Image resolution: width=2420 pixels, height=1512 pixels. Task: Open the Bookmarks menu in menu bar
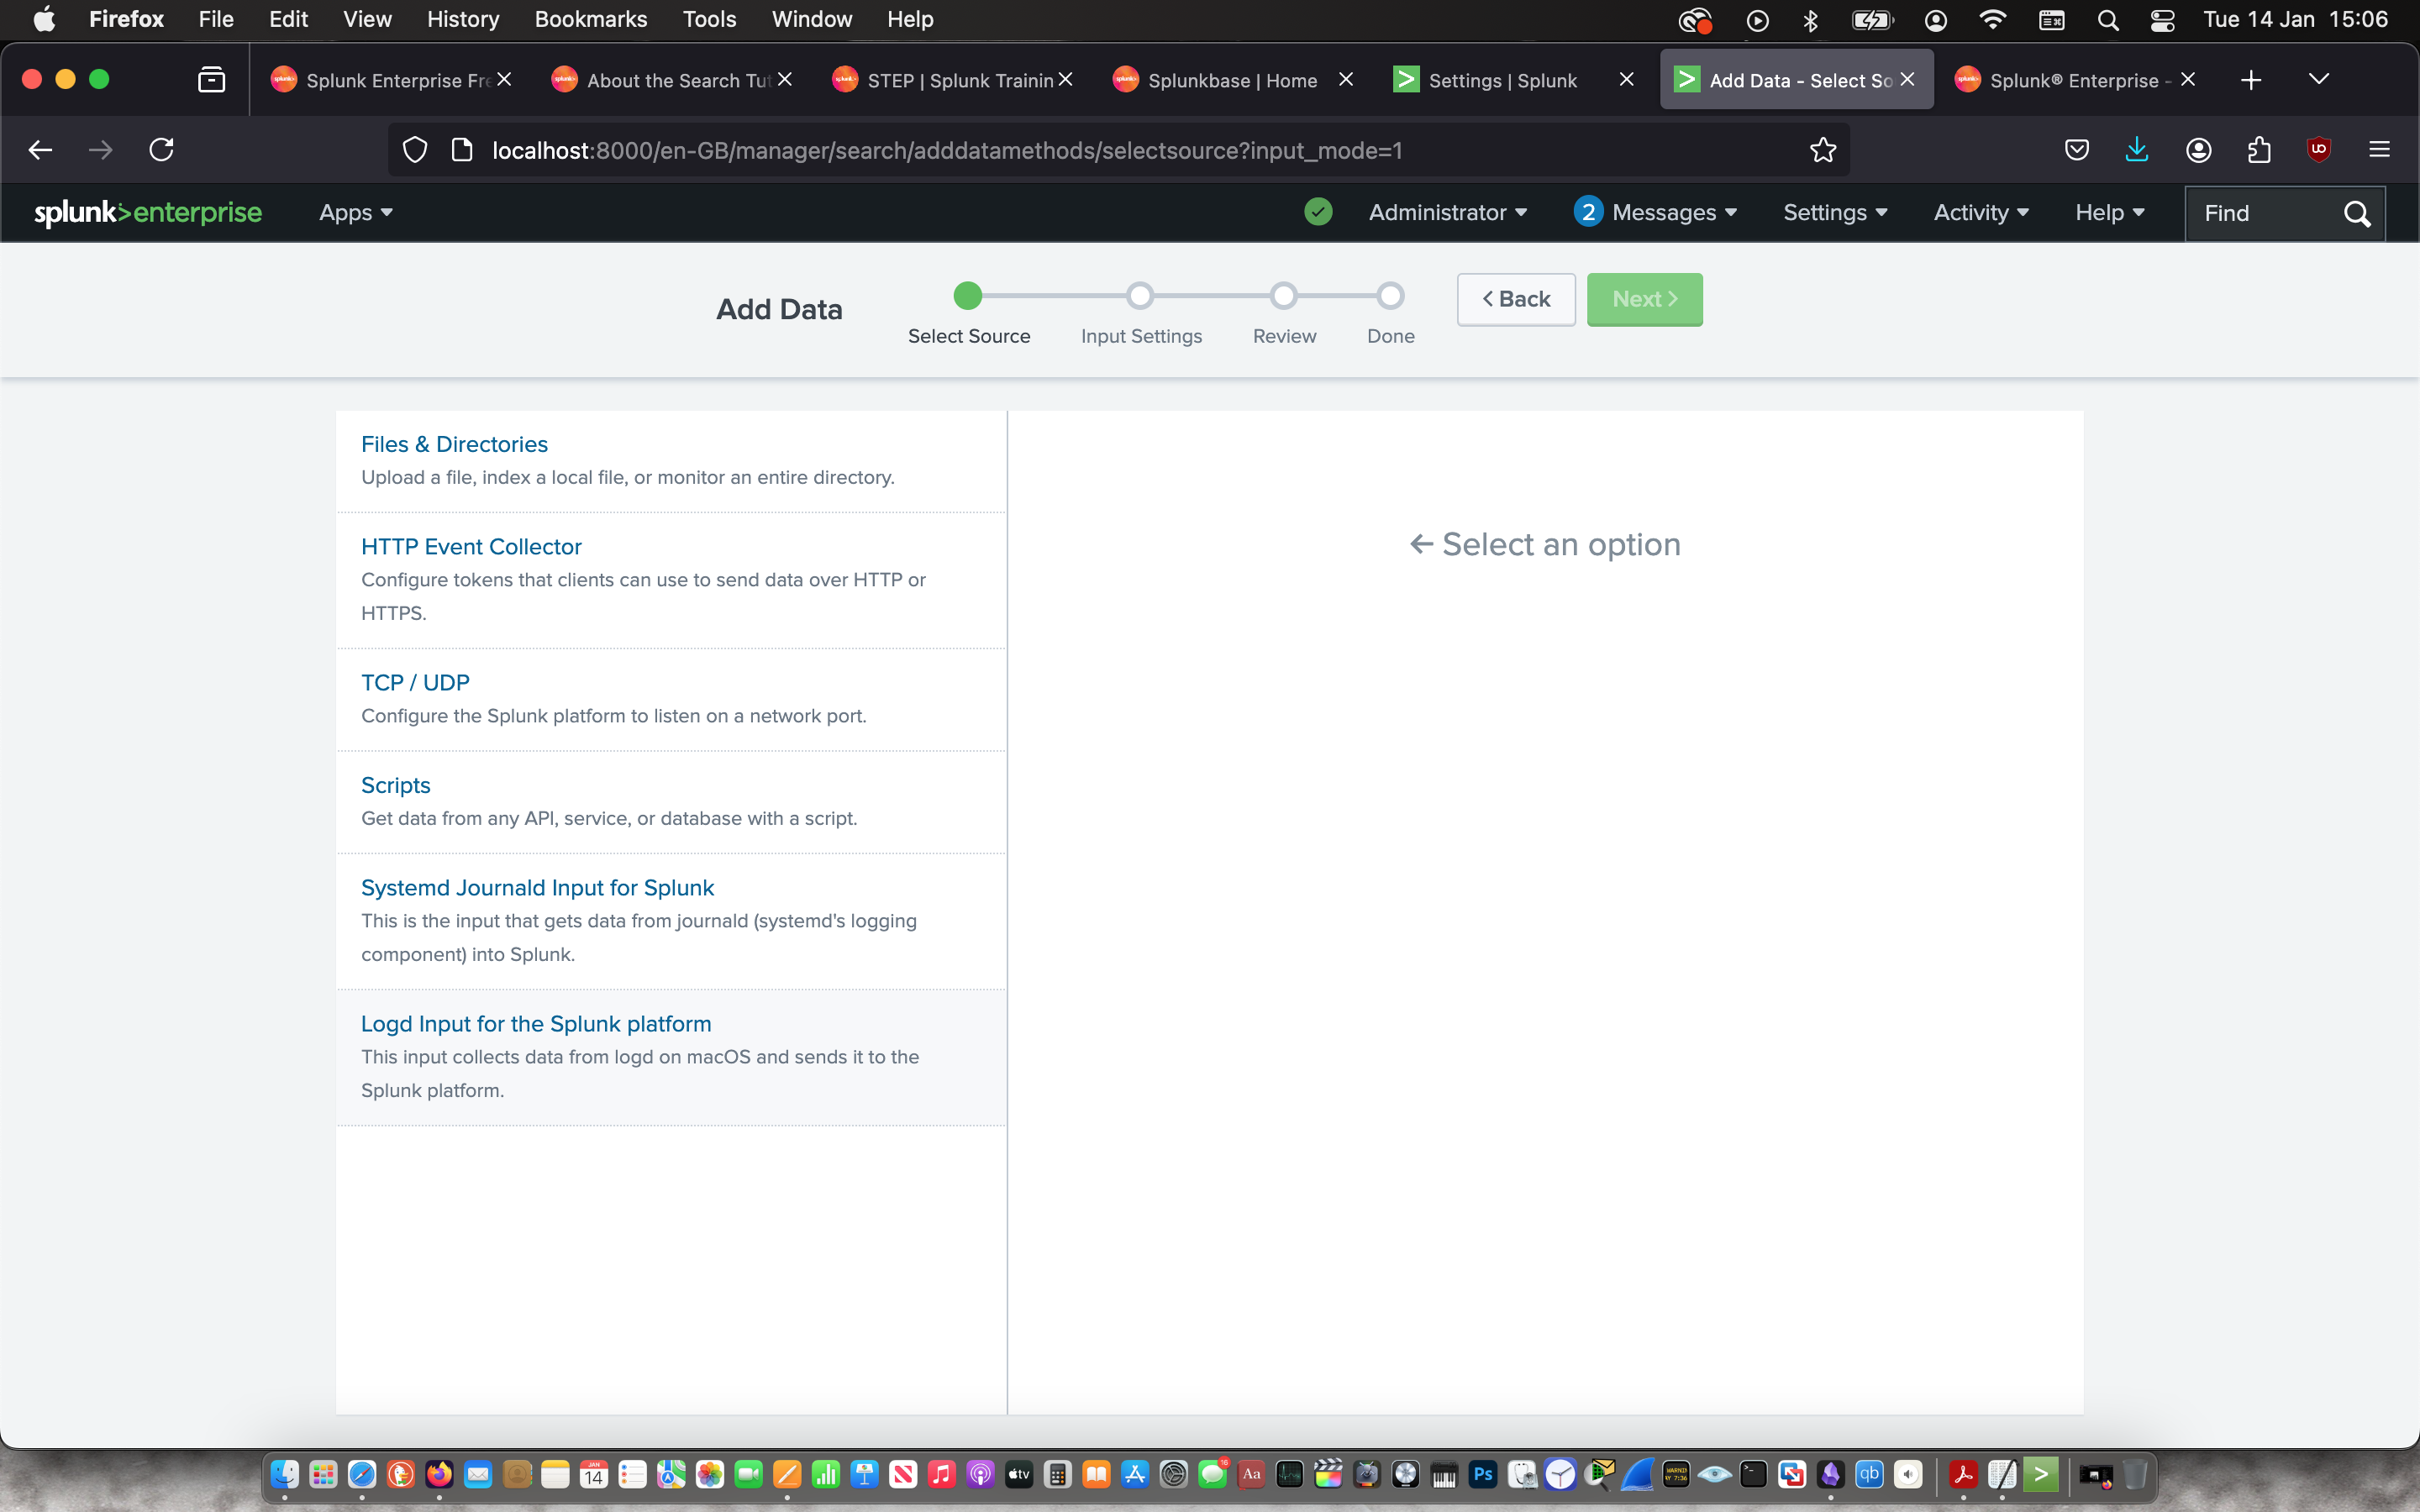[590, 19]
